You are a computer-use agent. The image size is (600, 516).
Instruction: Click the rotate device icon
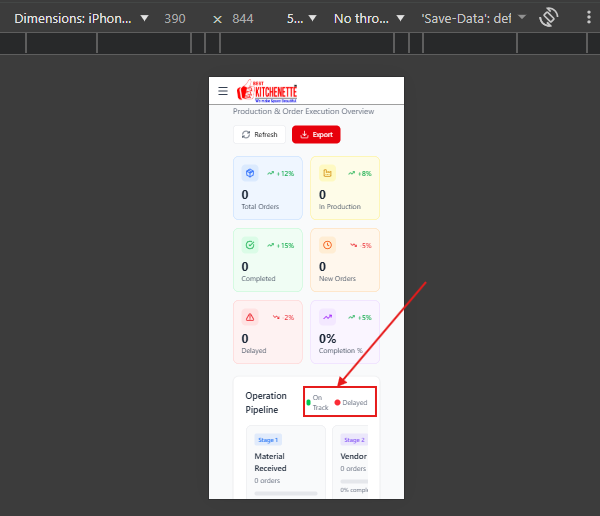tap(548, 18)
